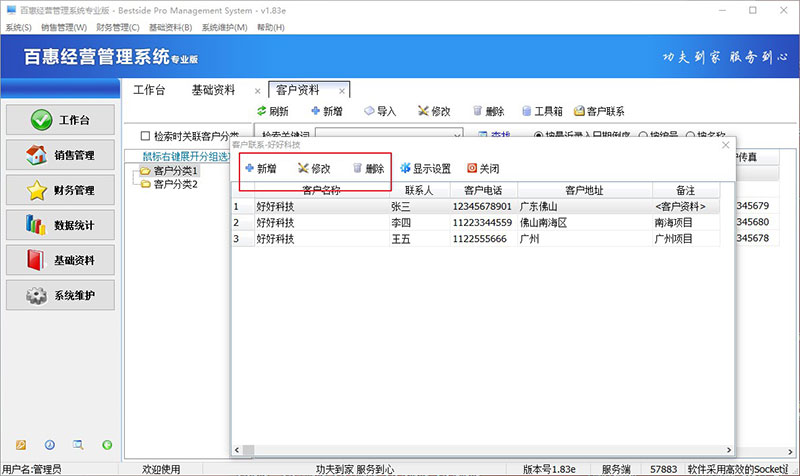The image size is (800, 476).
Task: Switch to the 工作台 tab
Action: 149,90
